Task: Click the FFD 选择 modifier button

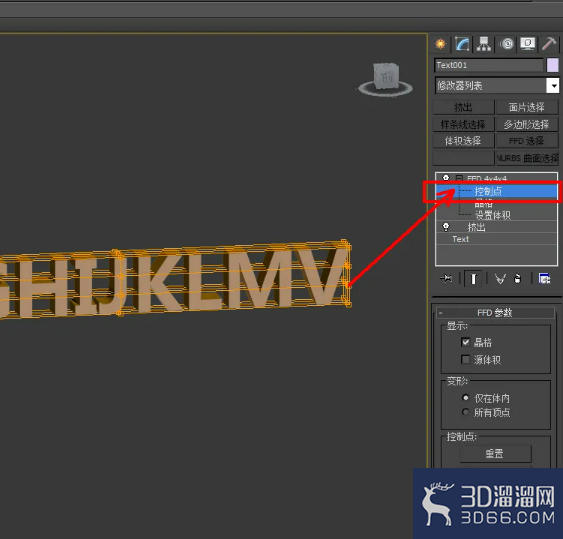Action: pos(527,141)
